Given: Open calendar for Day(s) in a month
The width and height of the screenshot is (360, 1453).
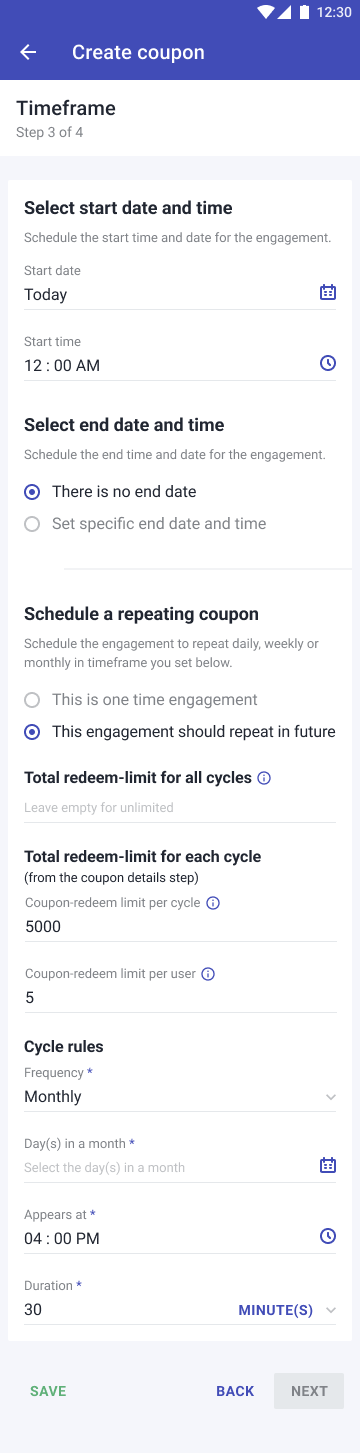Looking at the screenshot, I should point(327,1165).
